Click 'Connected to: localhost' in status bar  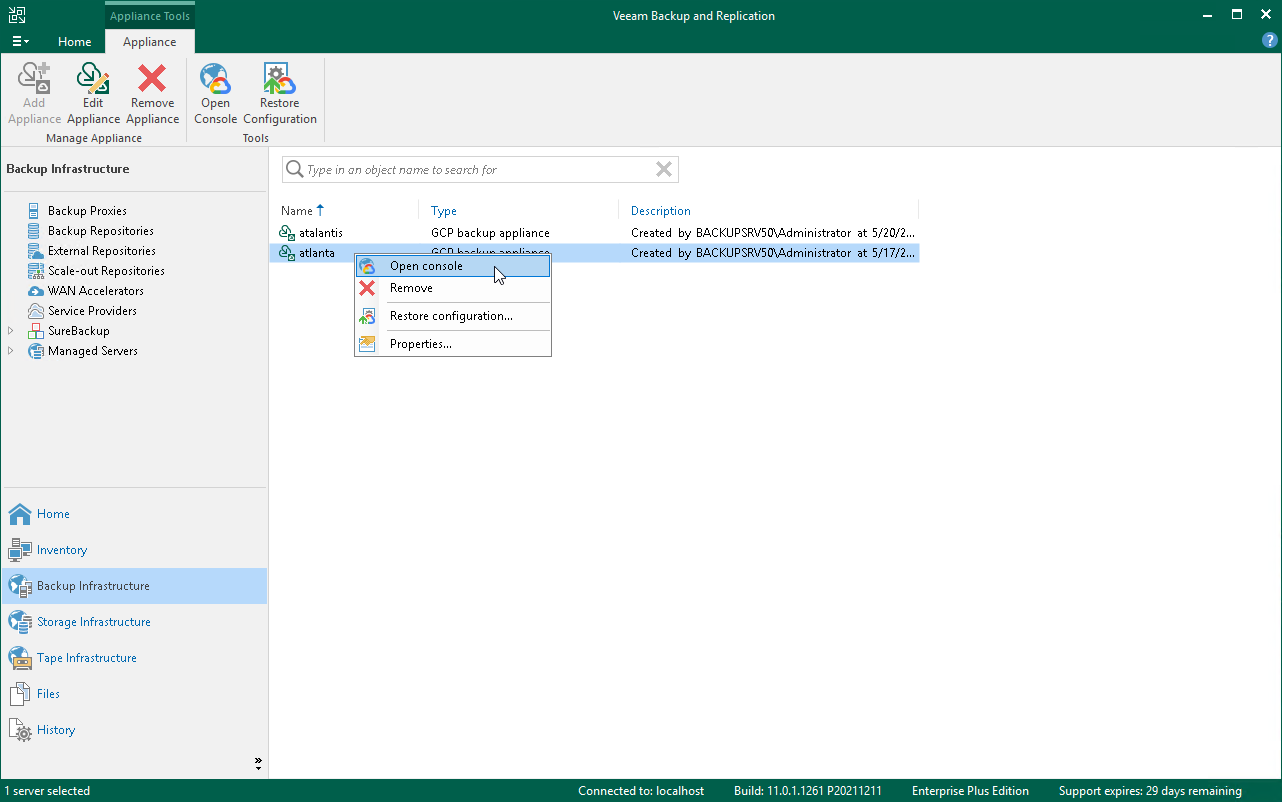[641, 791]
